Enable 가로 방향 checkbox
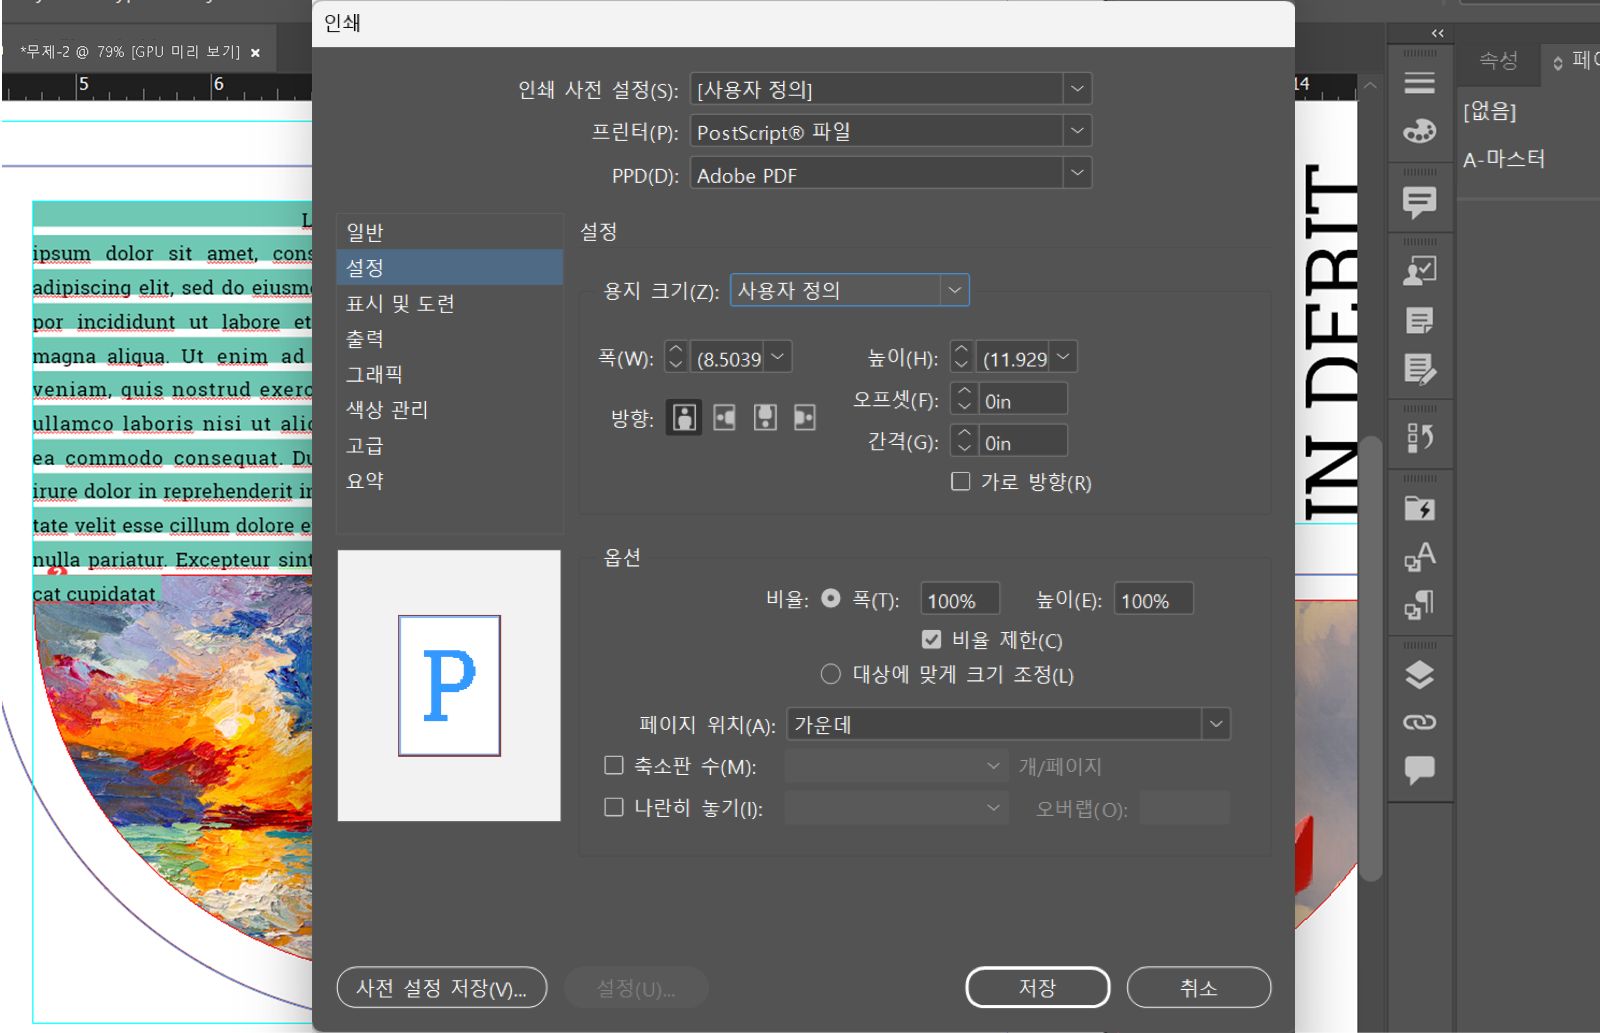The image size is (1600, 1033). pos(960,481)
